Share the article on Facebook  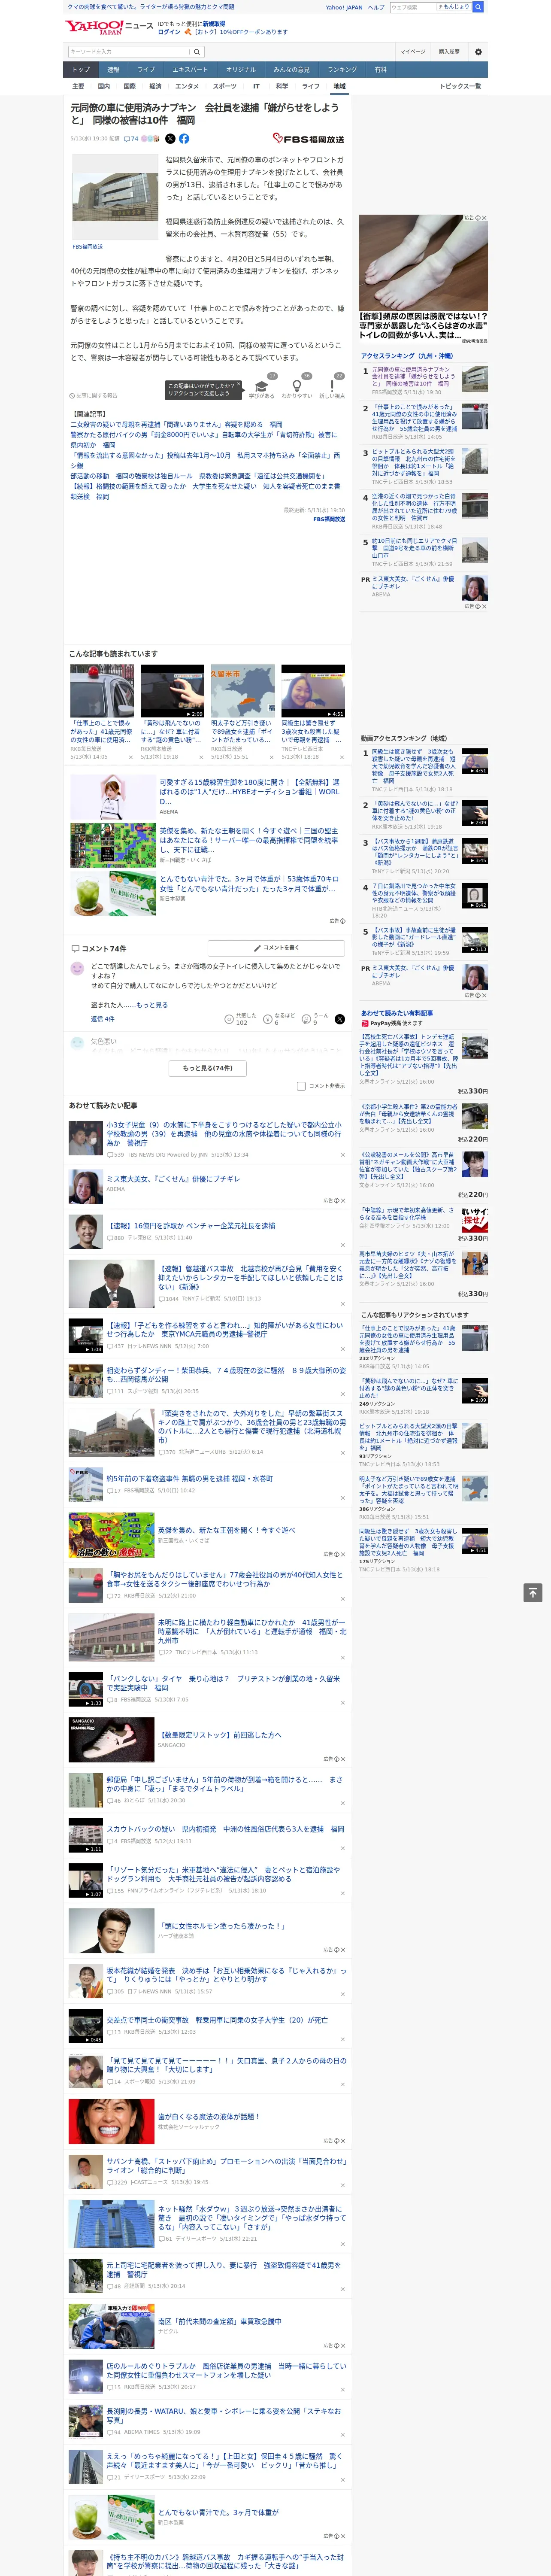click(184, 139)
